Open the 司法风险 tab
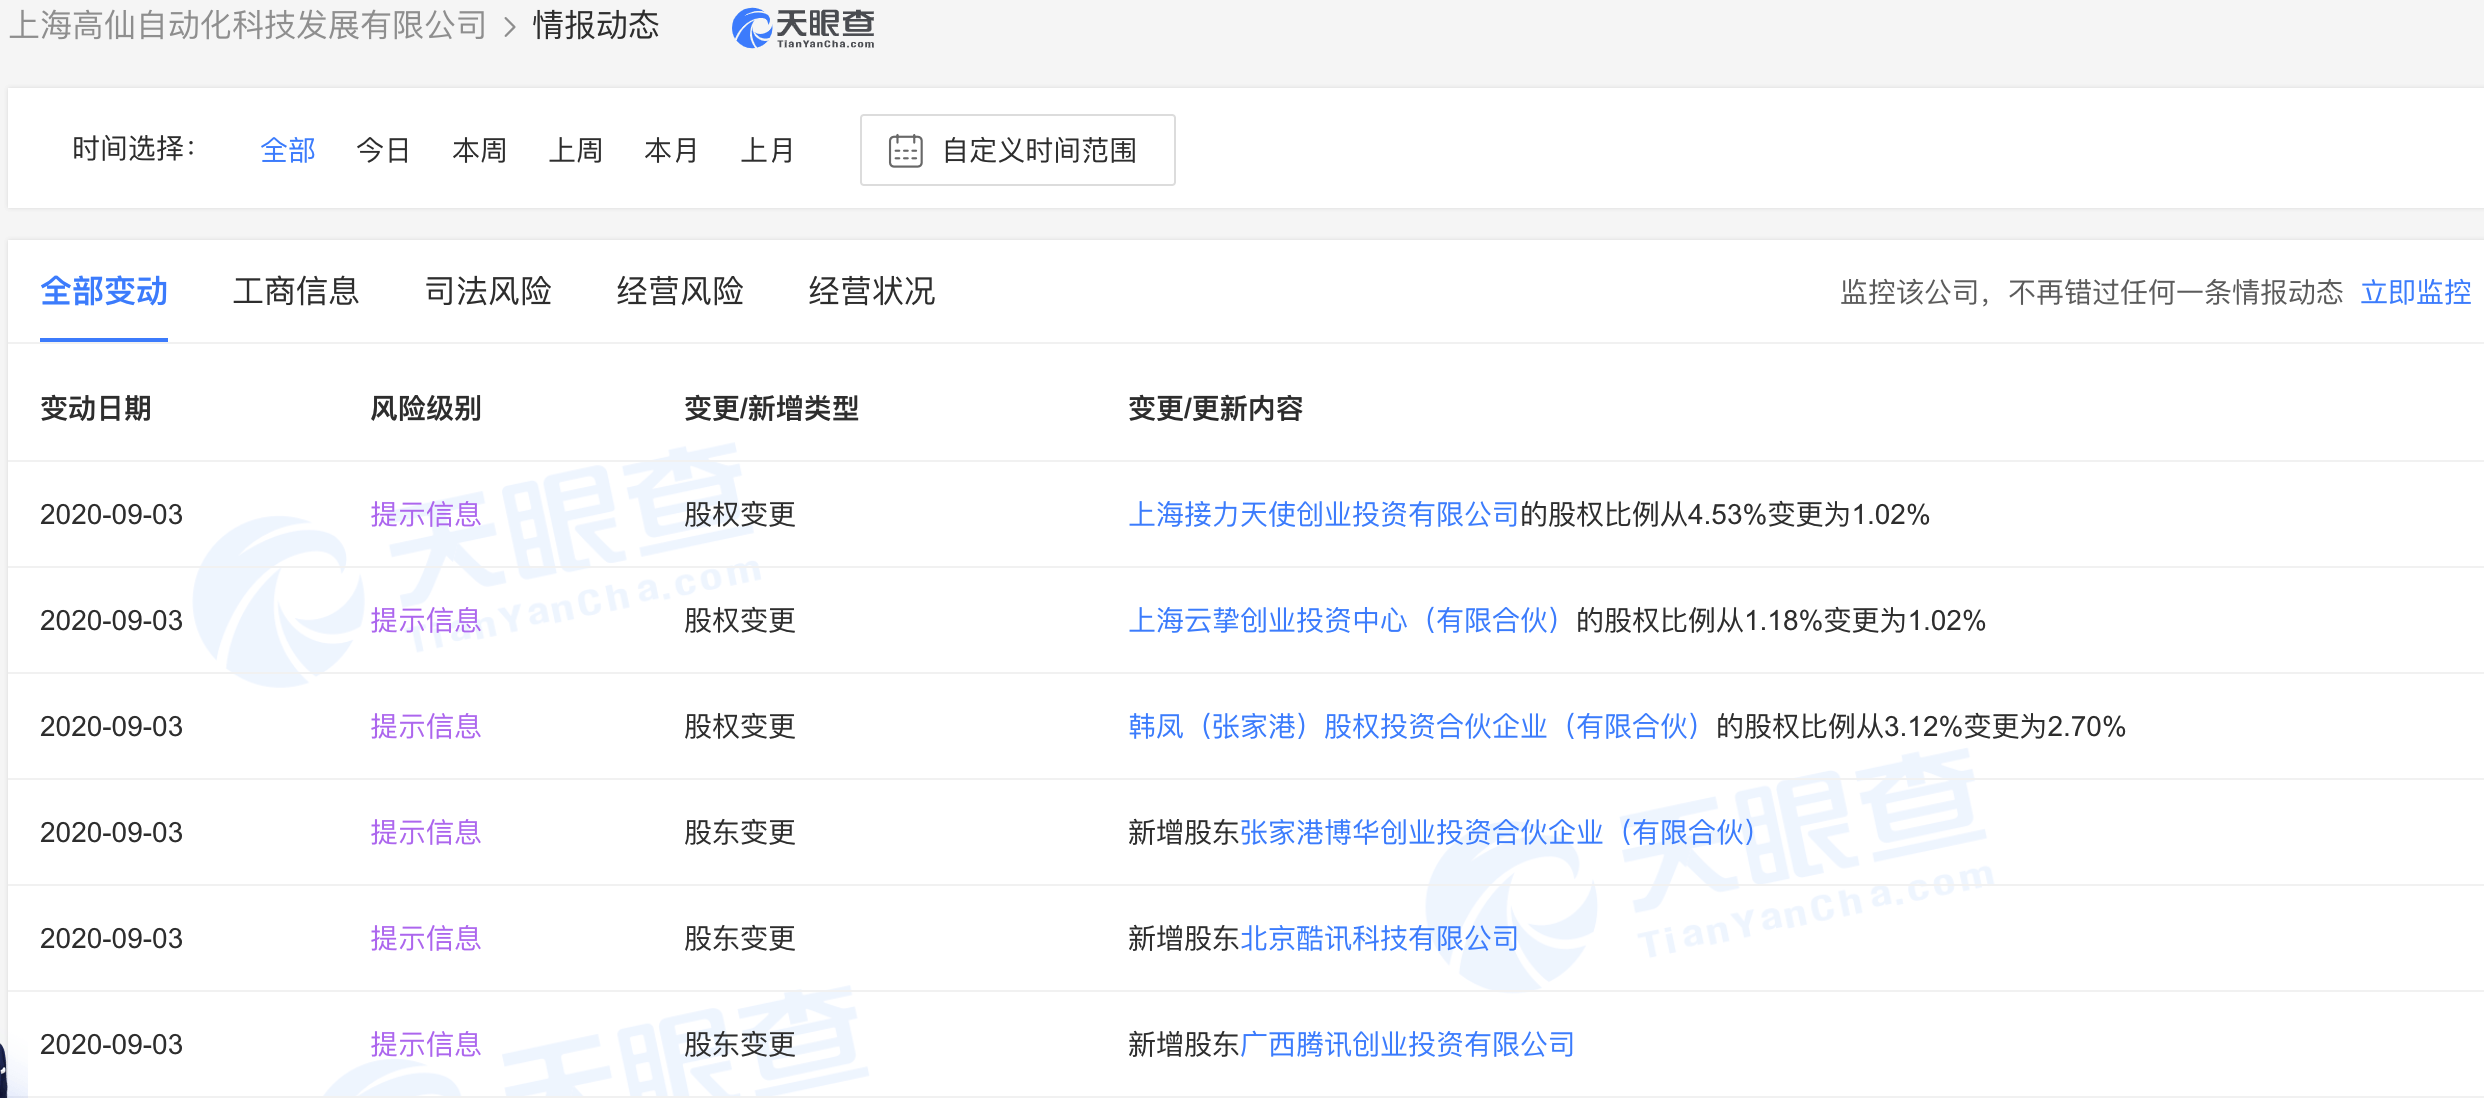2484x1098 pixels. click(488, 292)
